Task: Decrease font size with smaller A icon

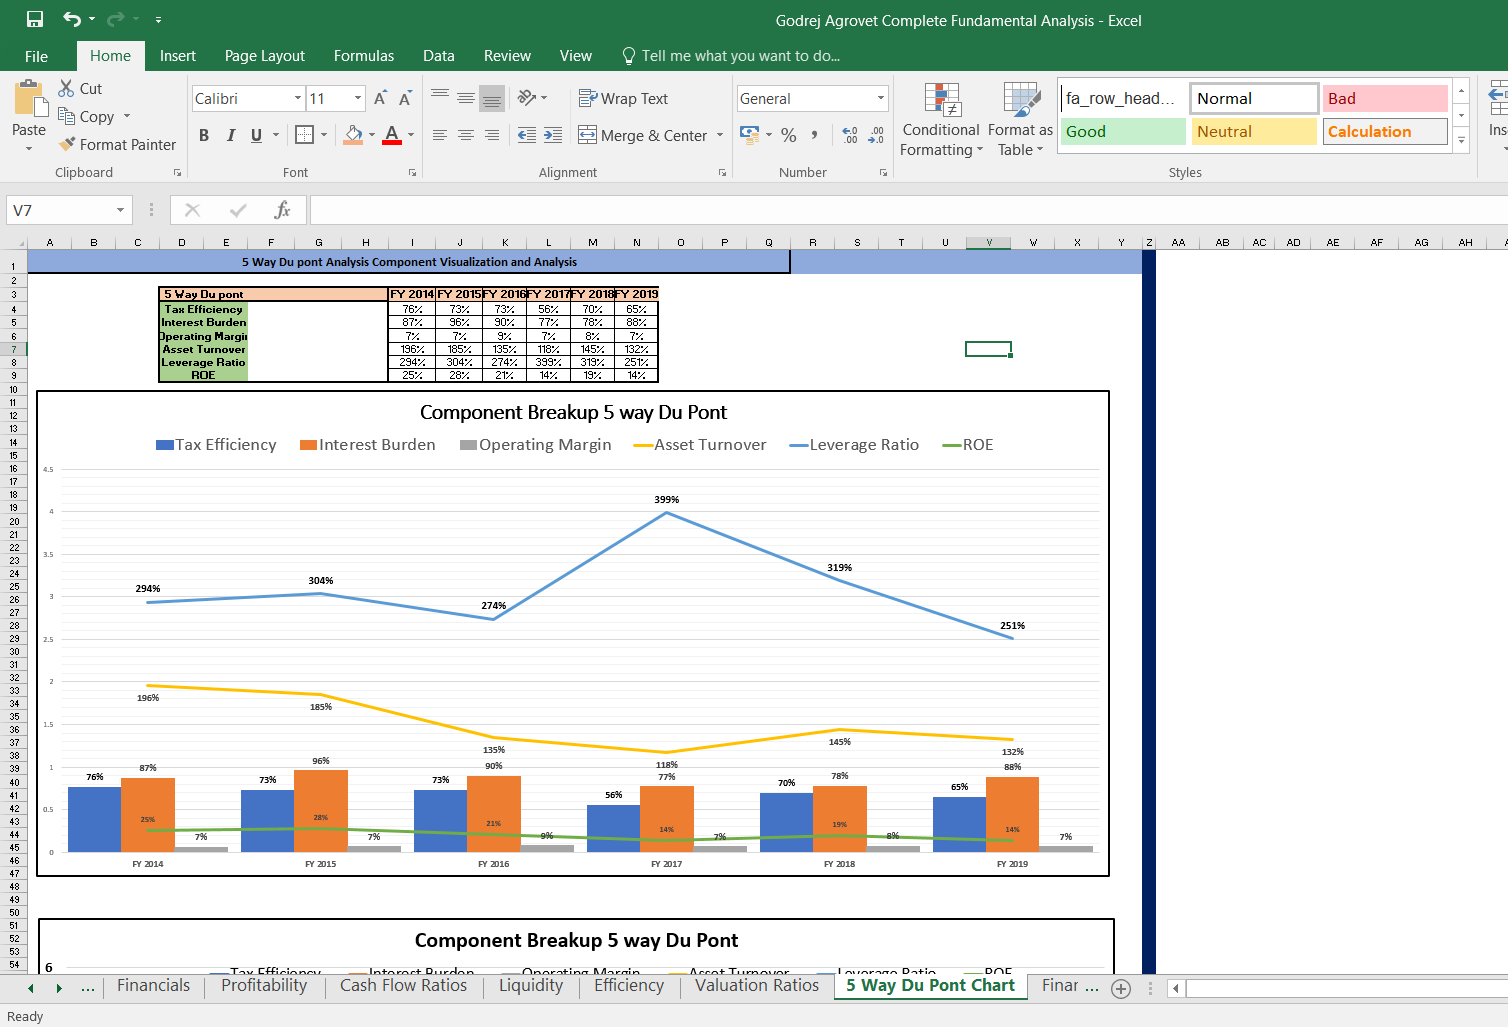Action: point(405,98)
